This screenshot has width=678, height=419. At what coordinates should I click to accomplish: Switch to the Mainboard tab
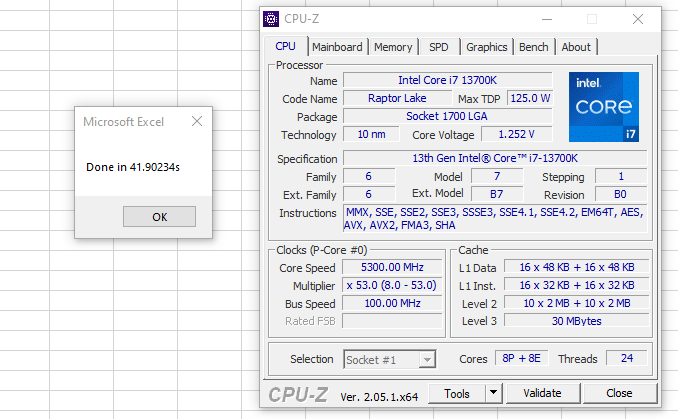pyautogui.click(x=337, y=47)
